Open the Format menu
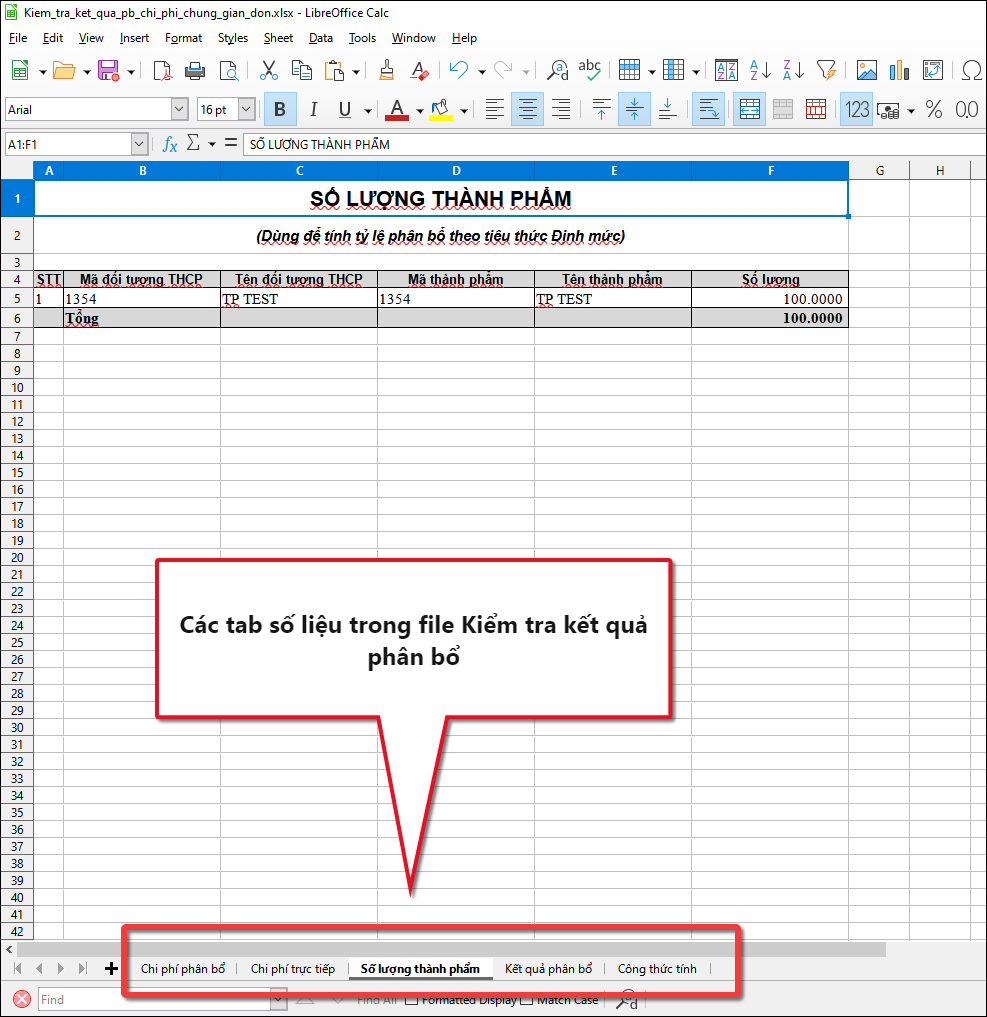Screen dimensions: 987x1017 (x=183, y=38)
